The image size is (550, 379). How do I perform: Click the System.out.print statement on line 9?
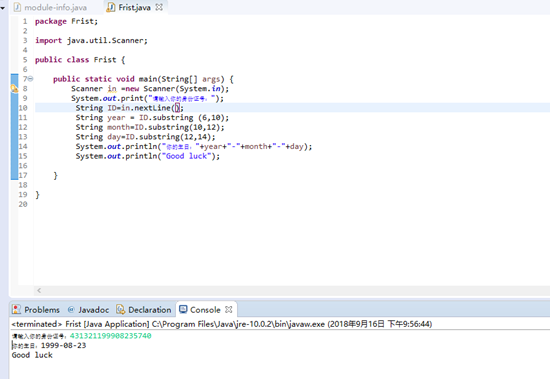[x=147, y=99]
